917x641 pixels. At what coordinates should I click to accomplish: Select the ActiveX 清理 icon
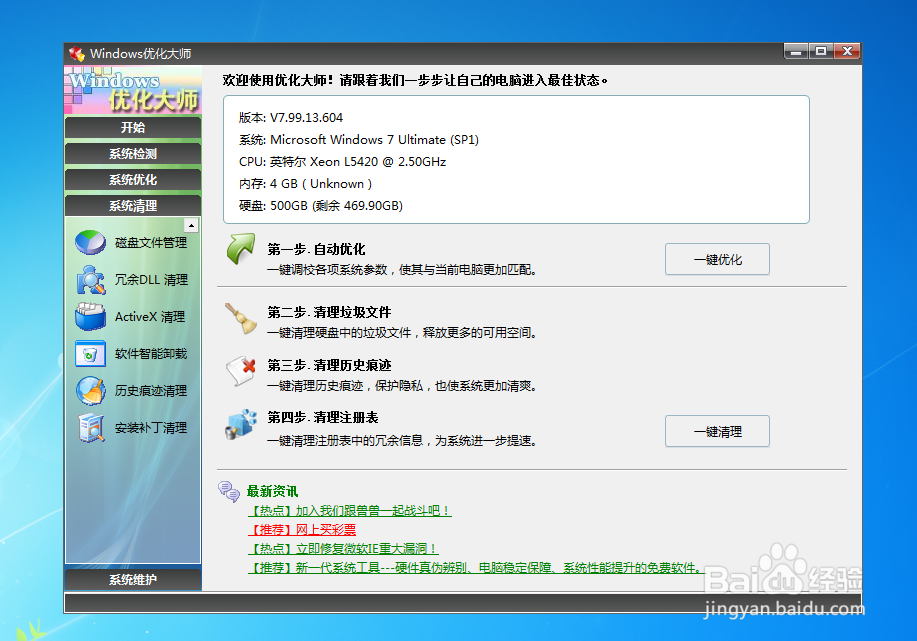pyautogui.click(x=91, y=316)
